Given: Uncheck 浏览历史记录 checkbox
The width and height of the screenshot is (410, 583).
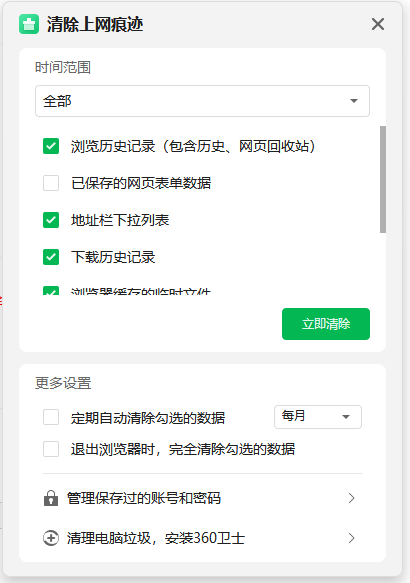Looking at the screenshot, I should [51, 146].
